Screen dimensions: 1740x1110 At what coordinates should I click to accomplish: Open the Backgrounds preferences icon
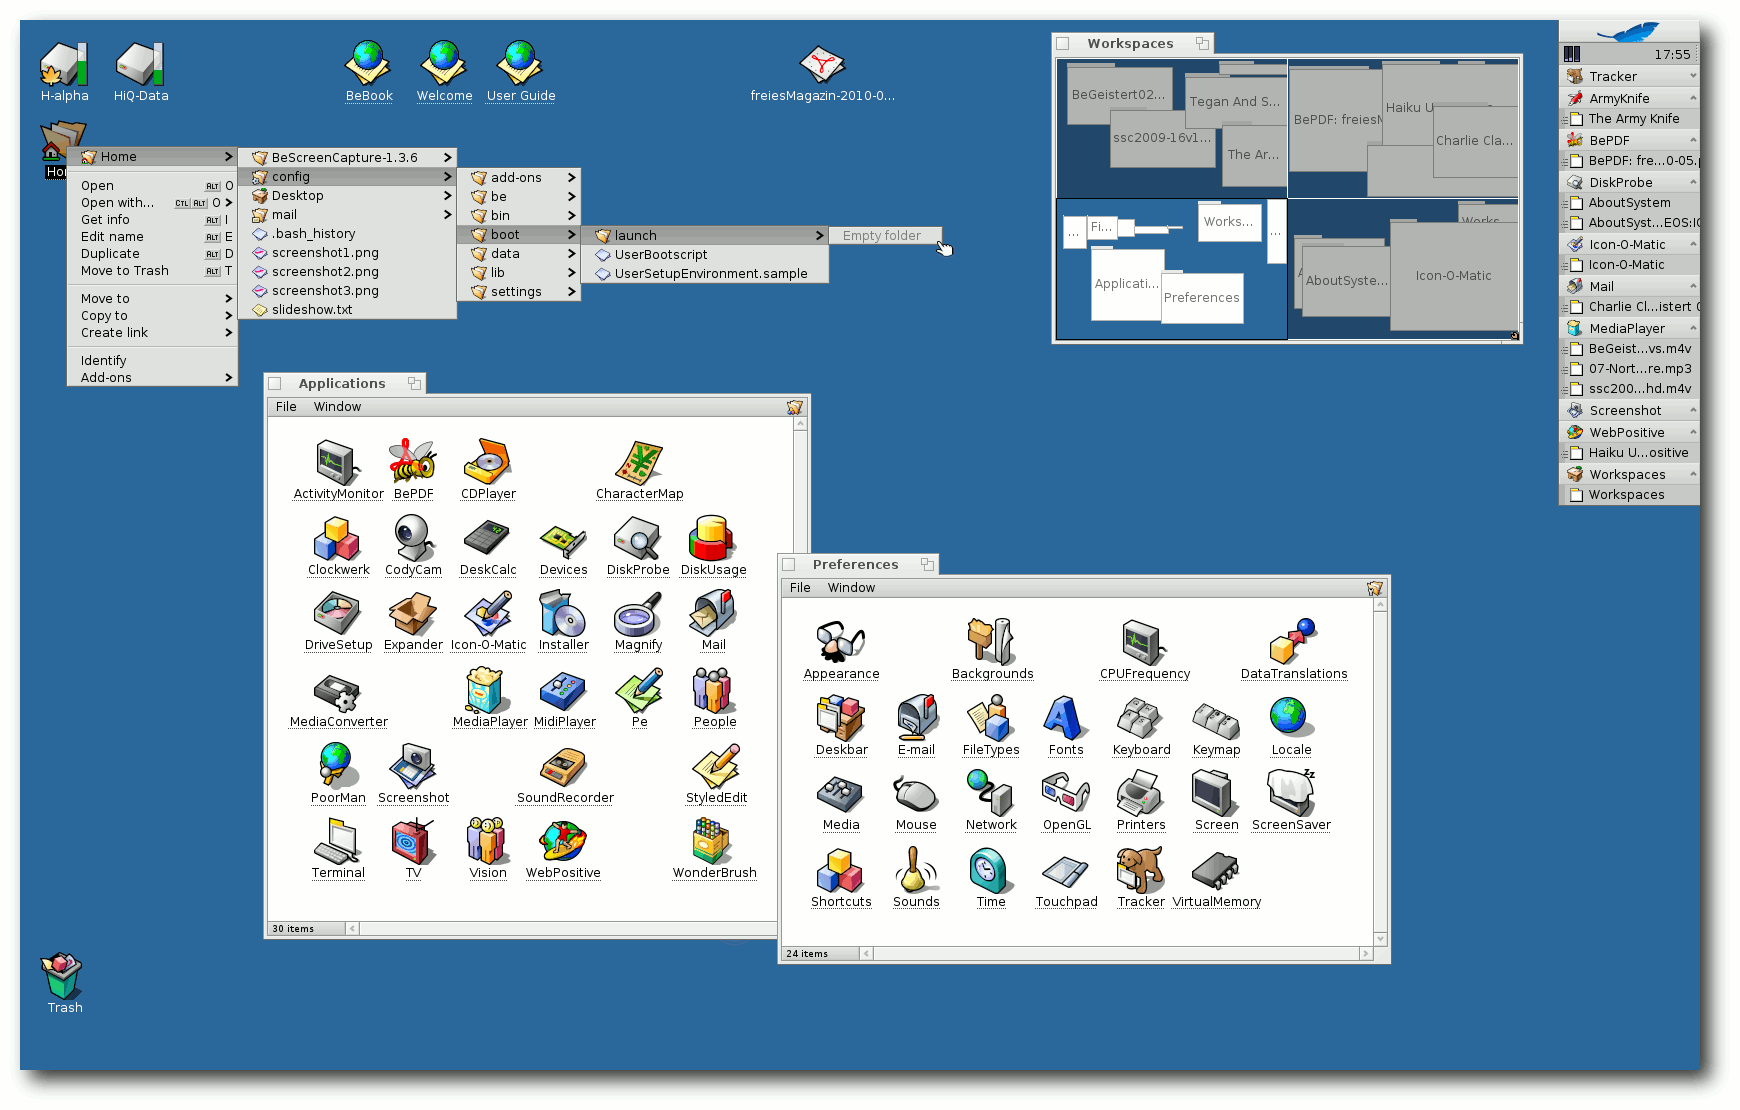(x=991, y=643)
